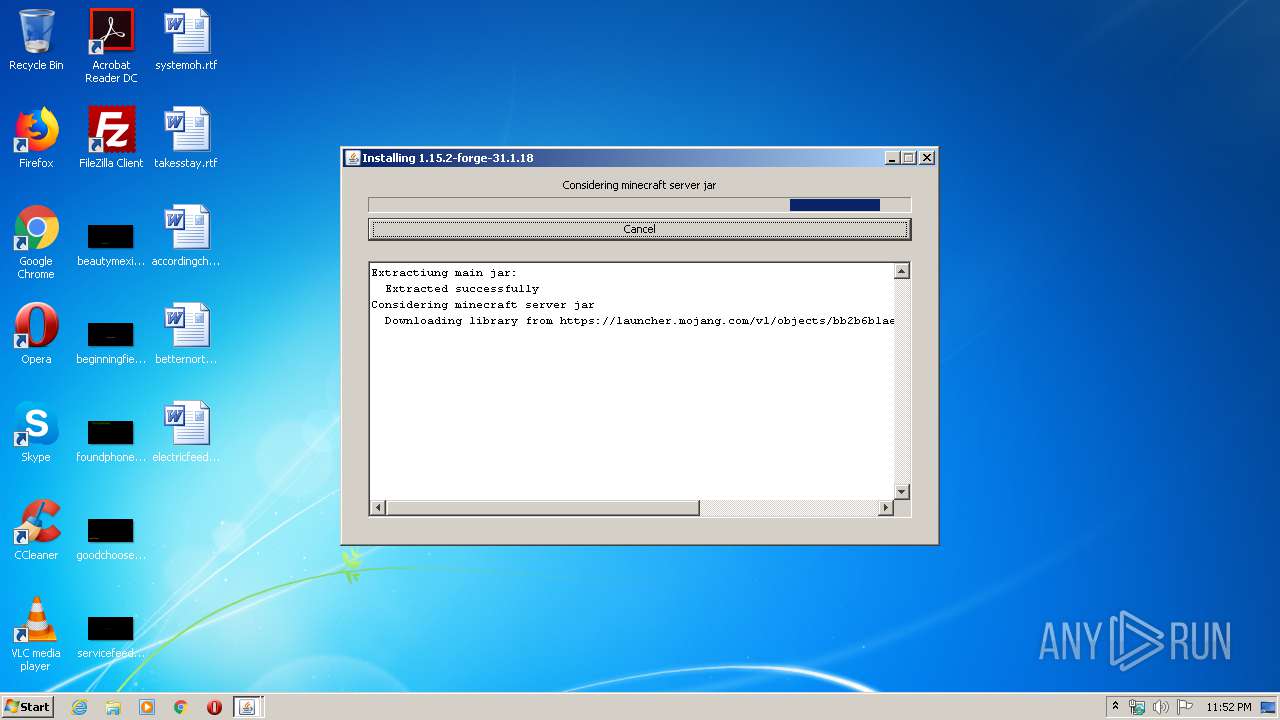Viewport: 1280px width, 720px height.
Task: Select Acrobat Reader DC desktop icon
Action: pyautogui.click(x=111, y=46)
